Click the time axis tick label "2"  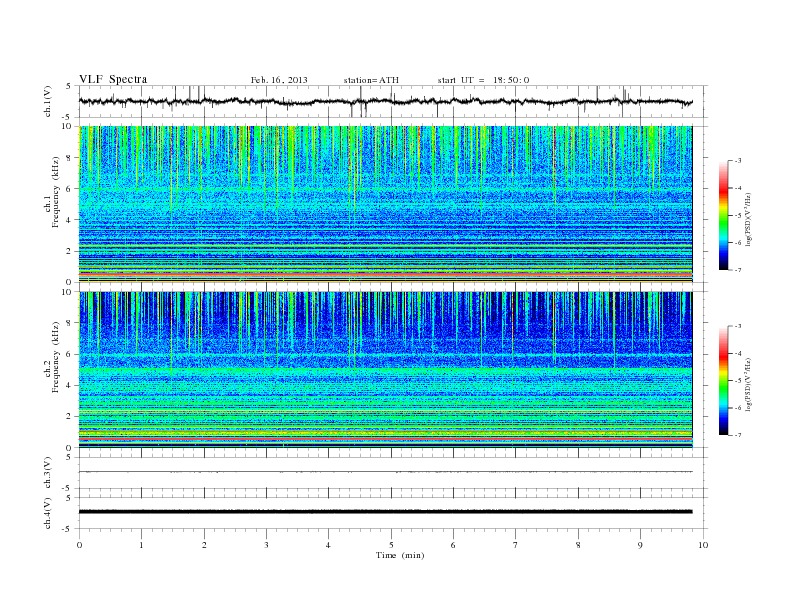(204, 545)
